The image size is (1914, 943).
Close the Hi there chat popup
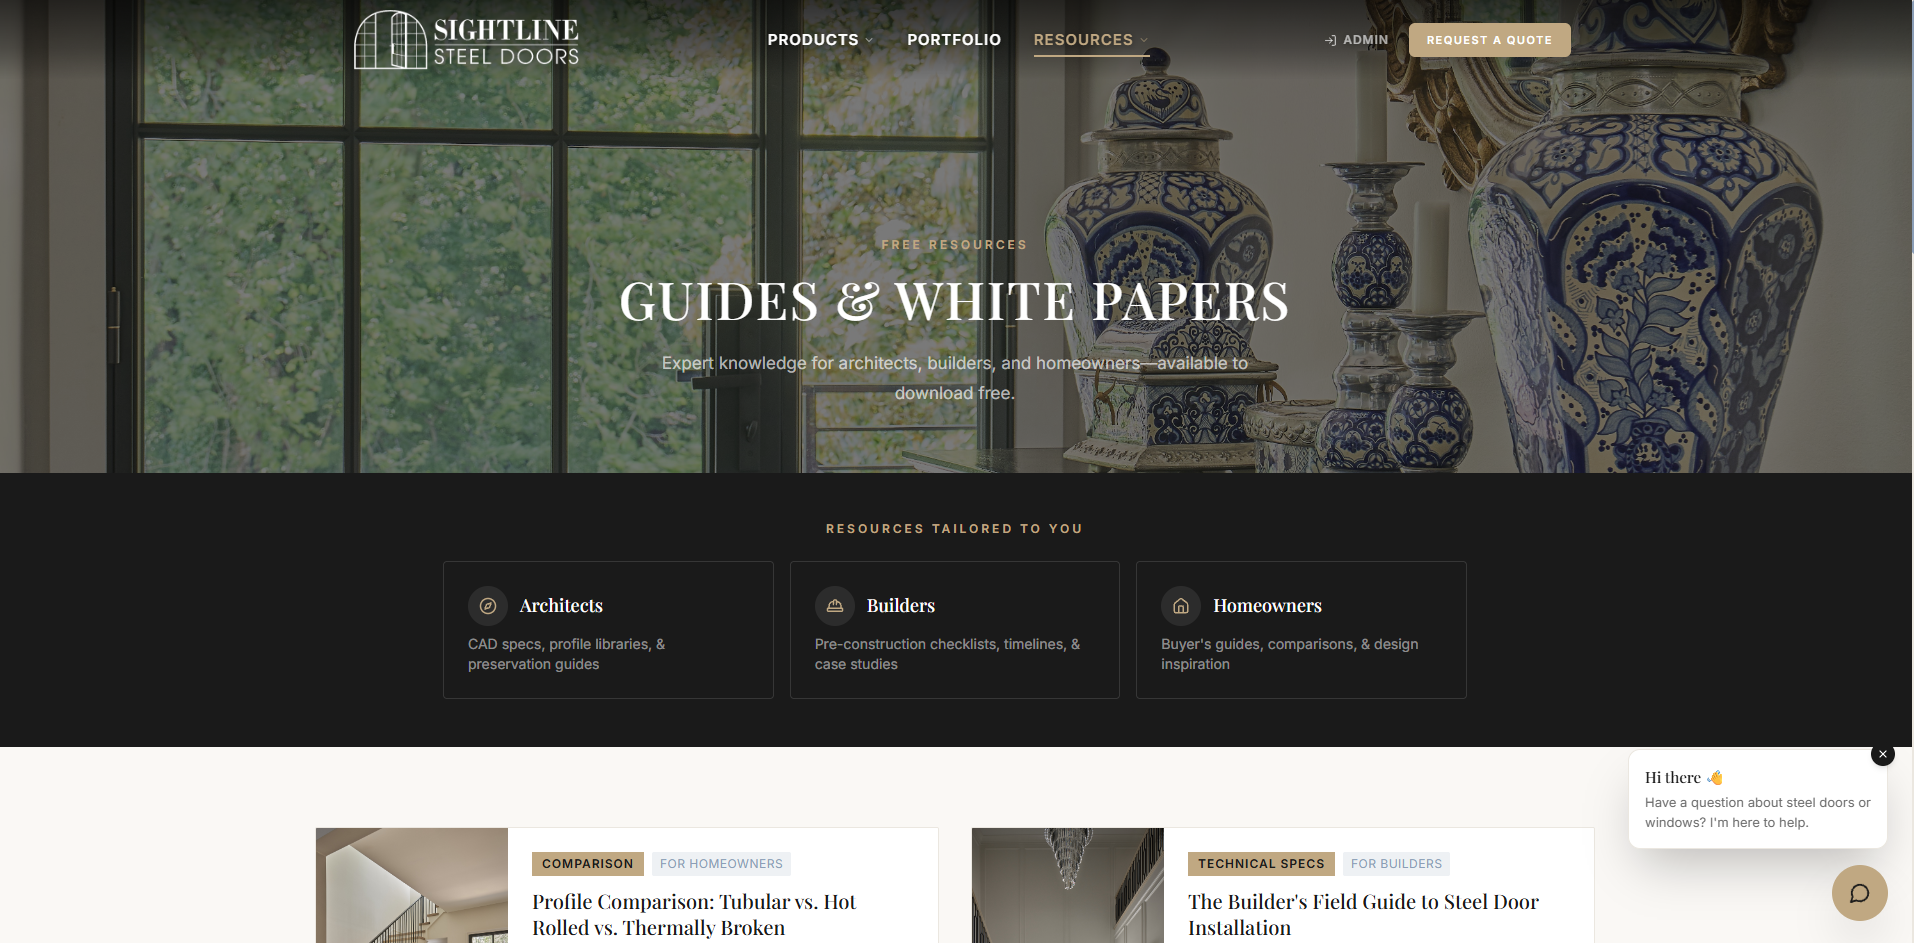pyautogui.click(x=1883, y=754)
